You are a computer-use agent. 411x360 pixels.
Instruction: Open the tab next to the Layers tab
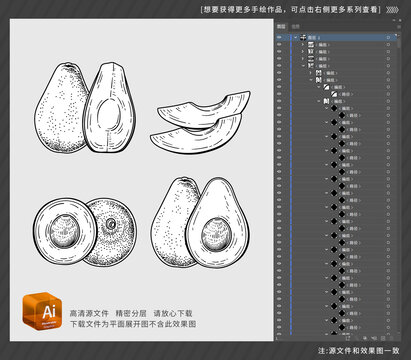[x=295, y=27]
